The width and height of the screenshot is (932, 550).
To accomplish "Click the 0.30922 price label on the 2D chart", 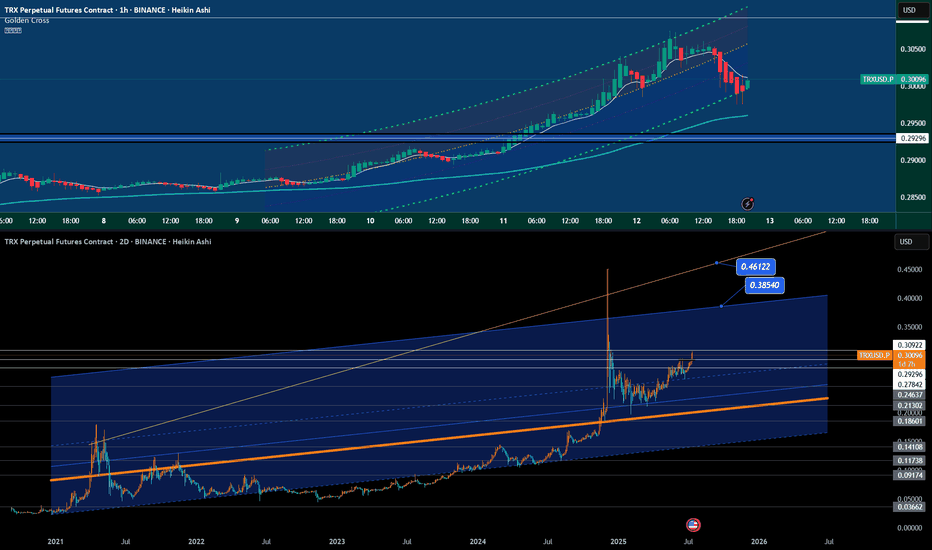I will [x=909, y=345].
